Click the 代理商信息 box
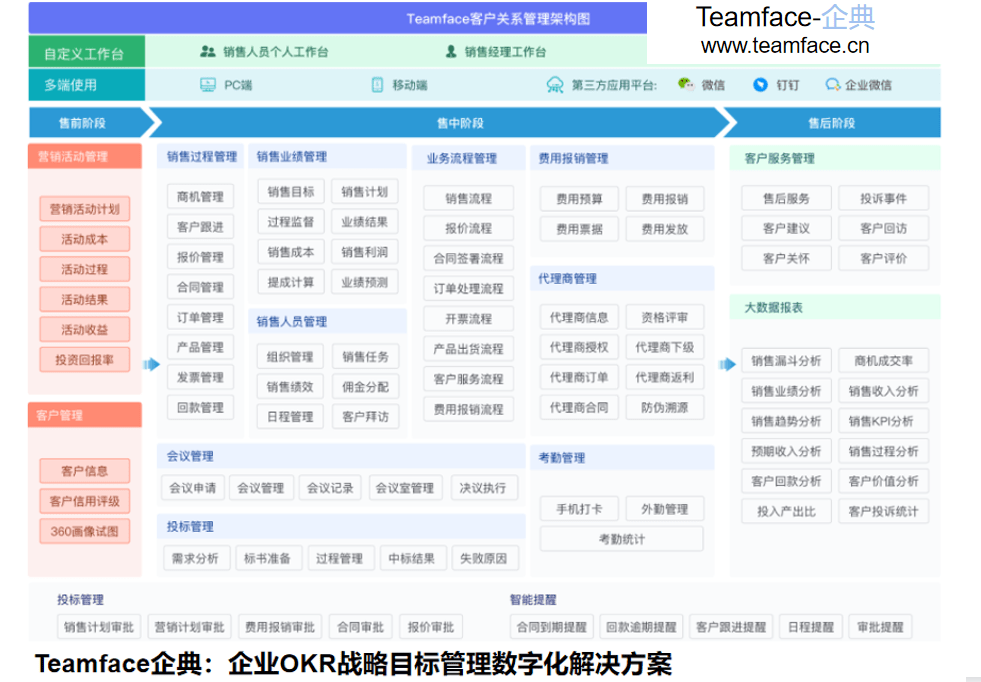The height and width of the screenshot is (682, 981). [579, 317]
